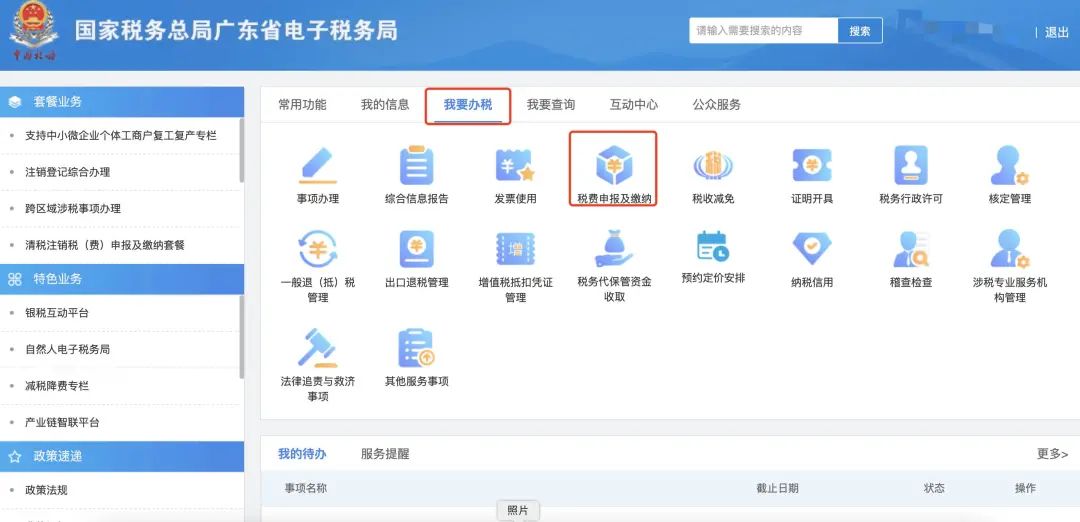Open the 公众服务 tab
The image size is (1080, 522).
pyautogui.click(x=717, y=105)
